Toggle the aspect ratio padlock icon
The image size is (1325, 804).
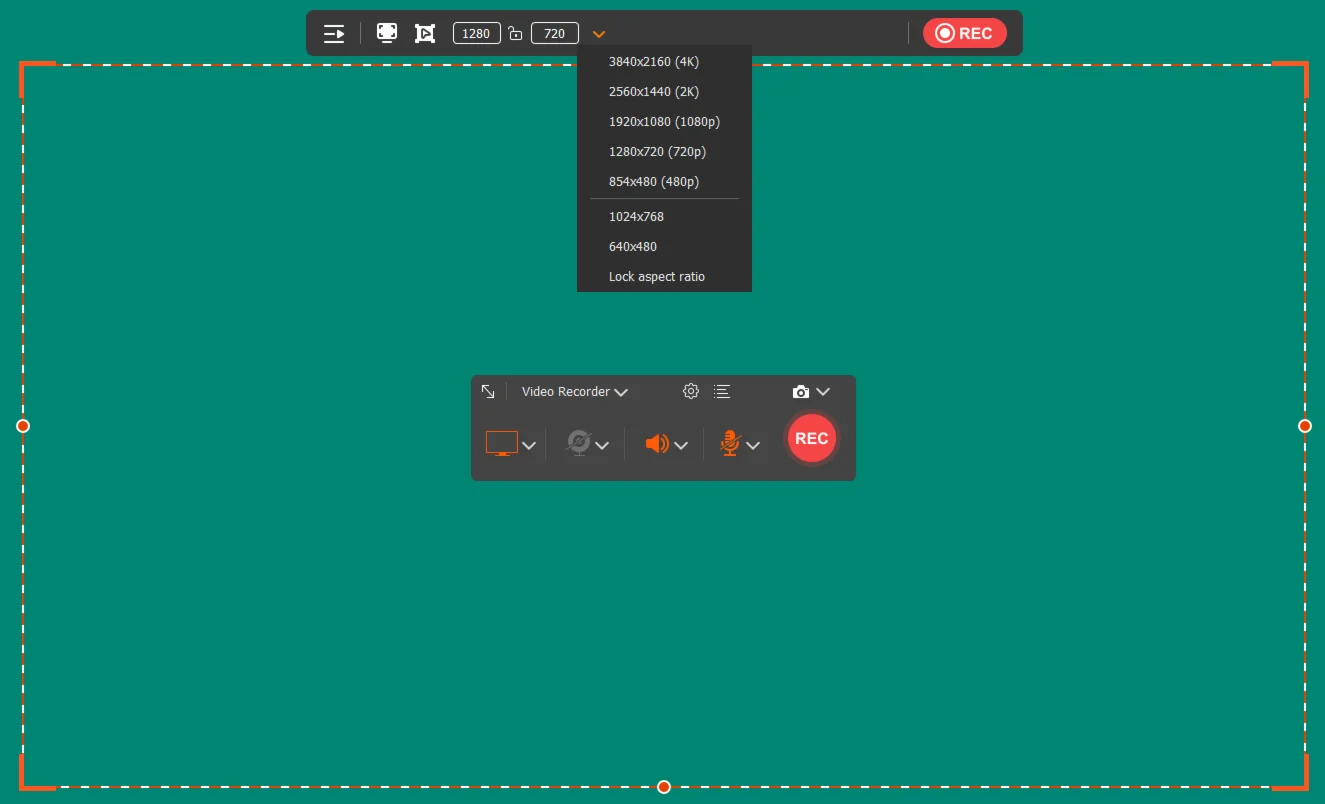[x=515, y=33]
